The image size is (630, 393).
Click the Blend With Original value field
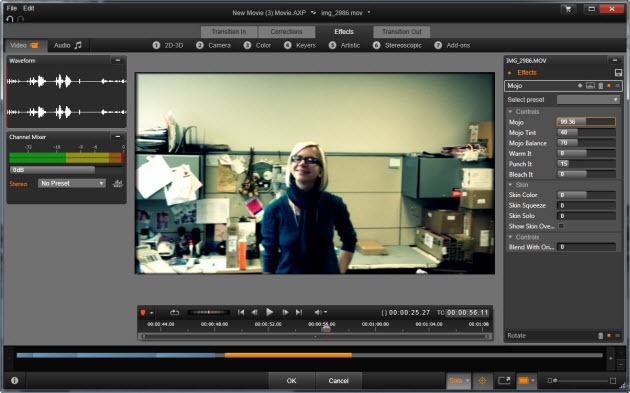tap(586, 247)
